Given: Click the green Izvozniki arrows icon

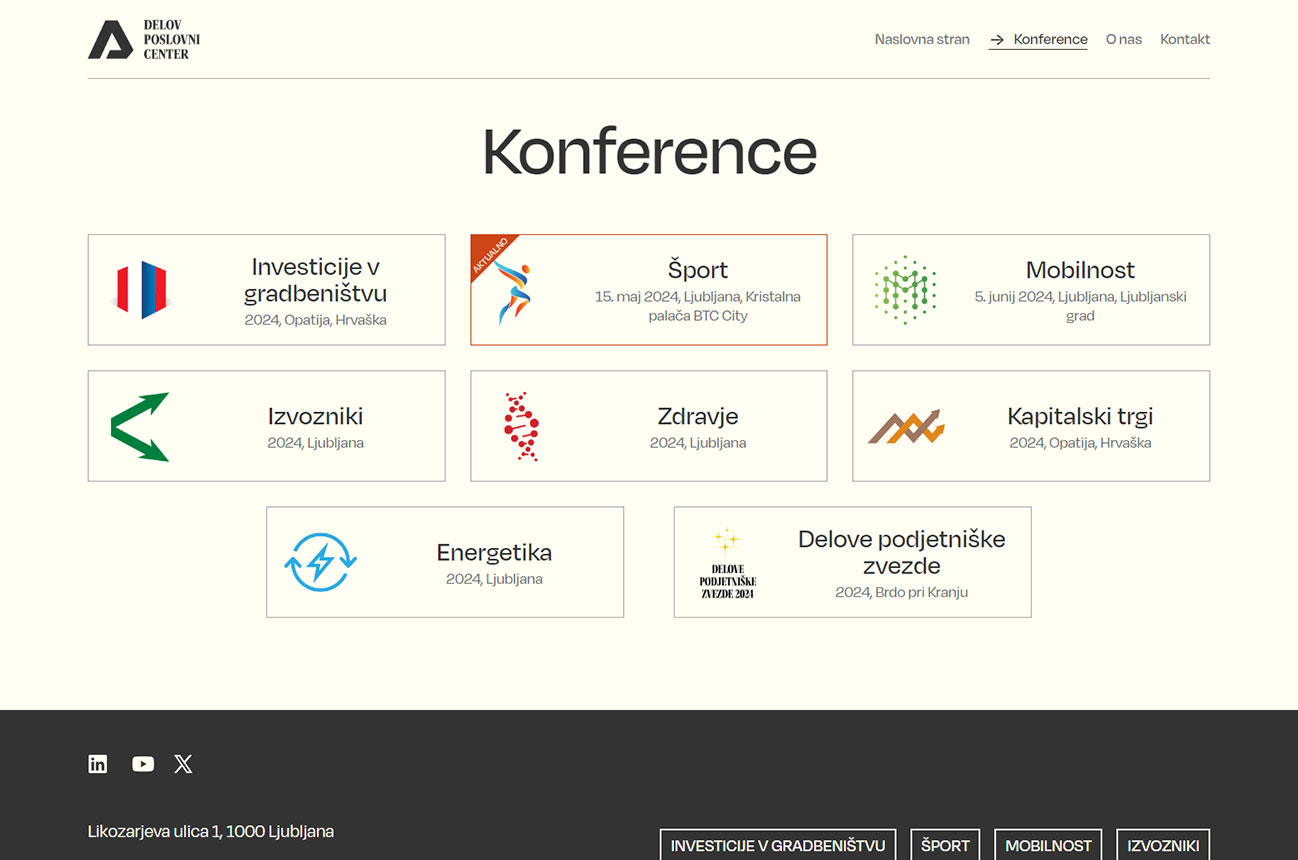Looking at the screenshot, I should tap(140, 427).
